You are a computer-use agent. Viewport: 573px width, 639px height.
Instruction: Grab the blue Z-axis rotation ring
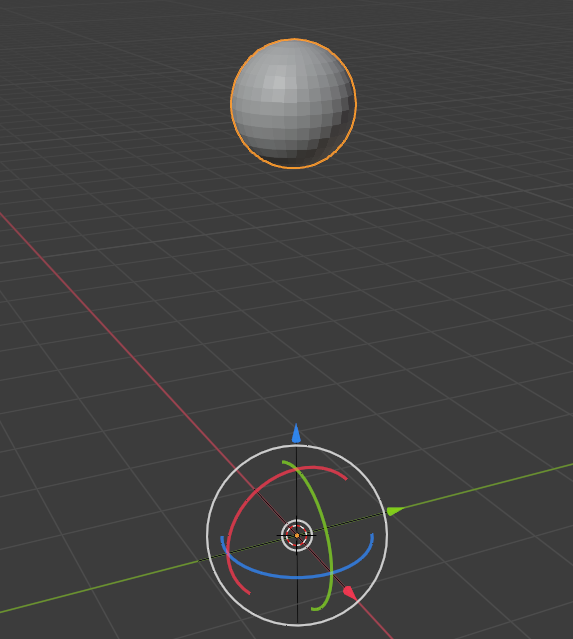click(298, 577)
